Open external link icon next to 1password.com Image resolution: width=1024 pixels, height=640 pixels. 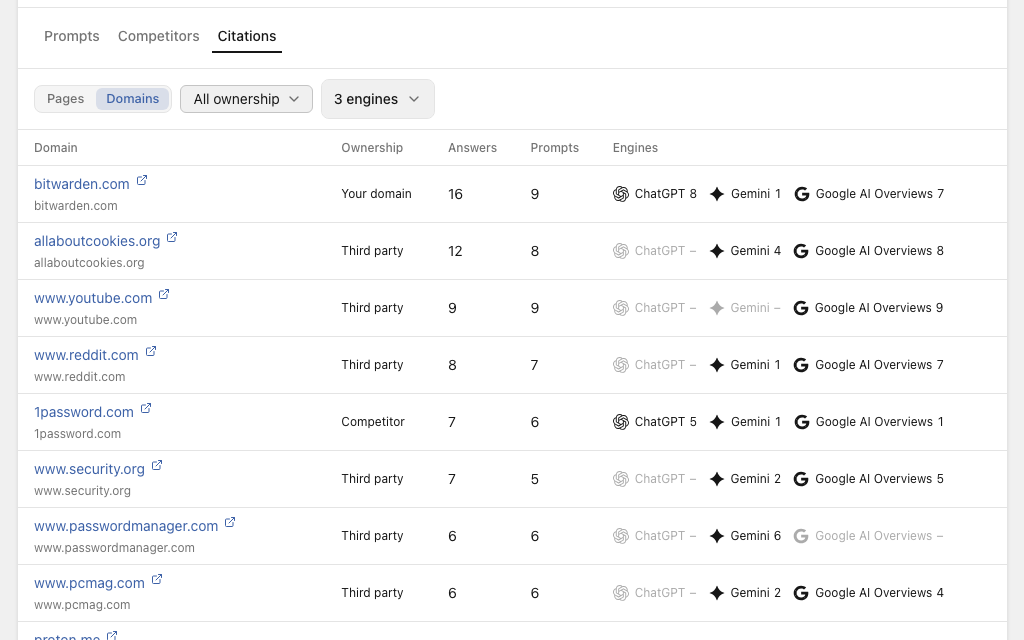click(146, 409)
